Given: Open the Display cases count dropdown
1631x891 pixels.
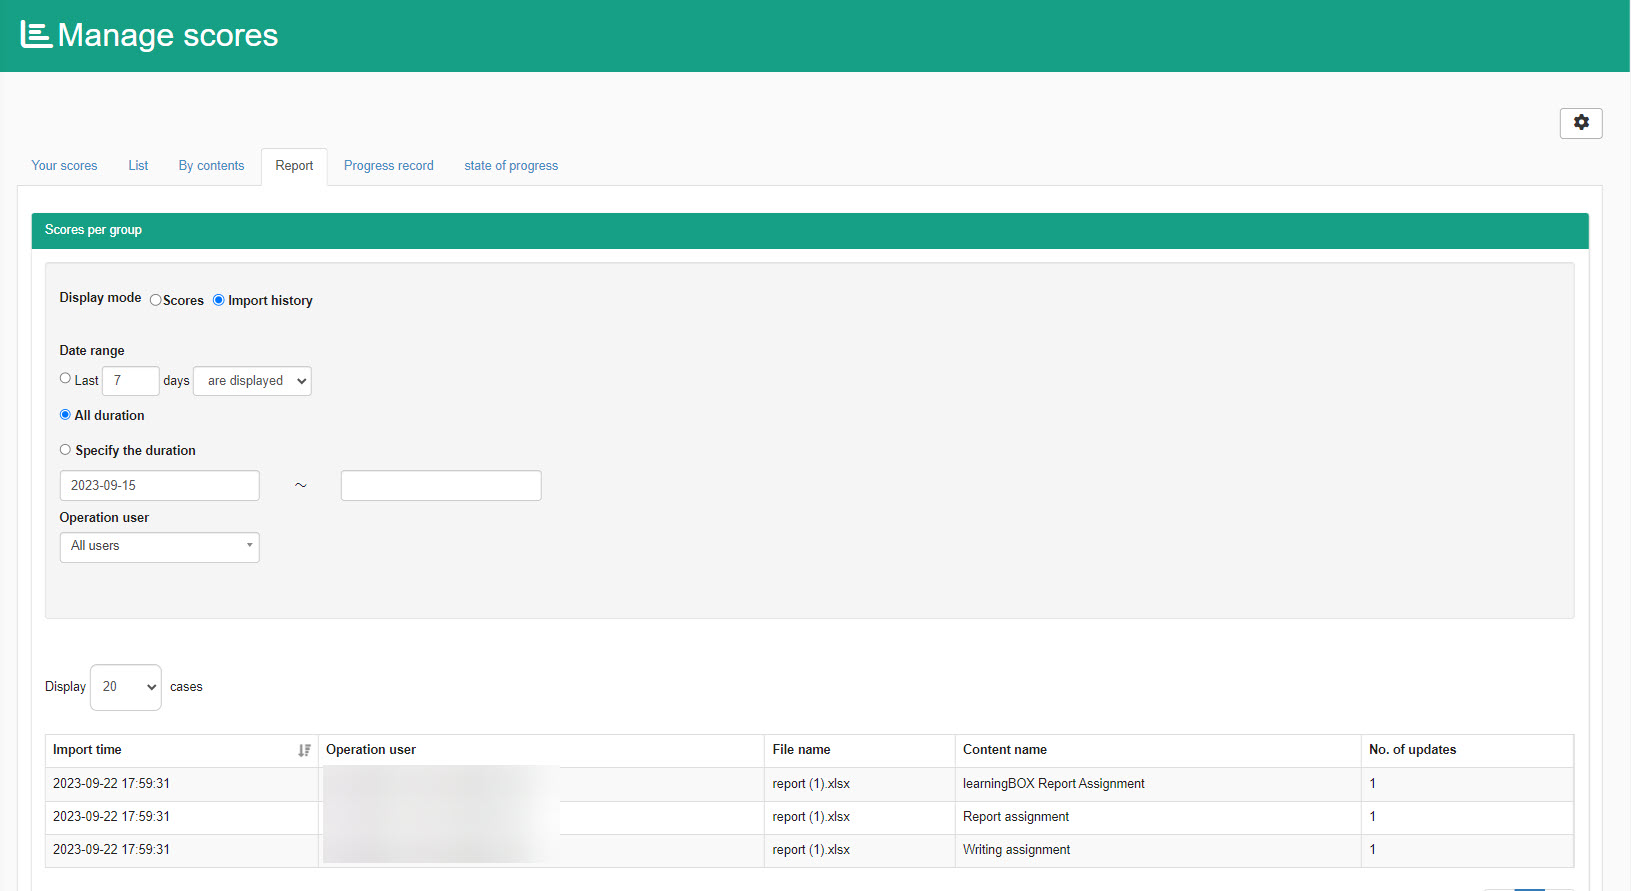Looking at the screenshot, I should tap(126, 687).
